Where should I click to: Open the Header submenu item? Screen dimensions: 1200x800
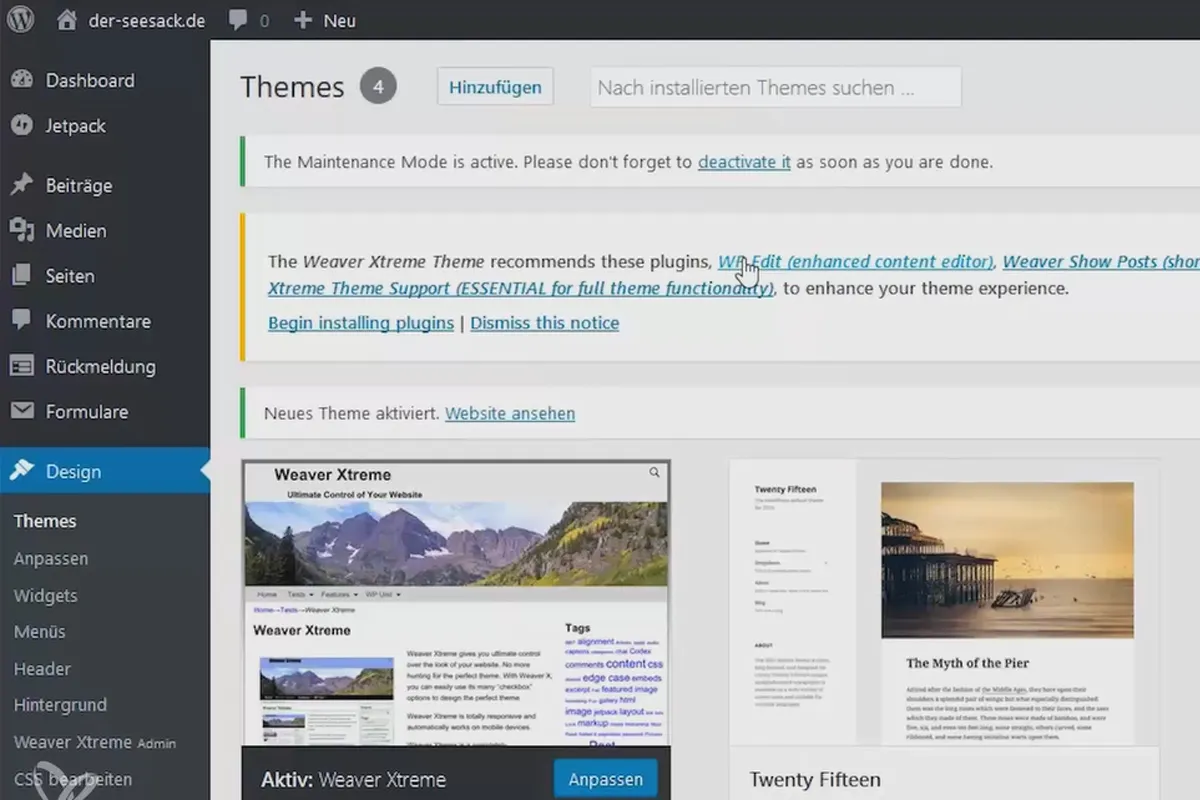pyautogui.click(x=42, y=668)
